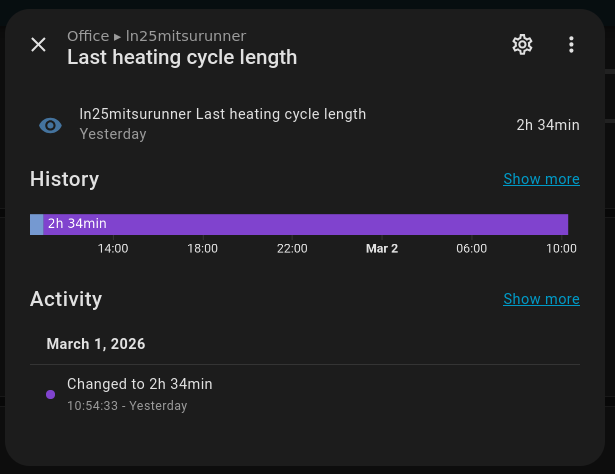Select the 'Changed to 2h 34min' entry
The height and width of the screenshot is (474, 615).
tap(140, 384)
